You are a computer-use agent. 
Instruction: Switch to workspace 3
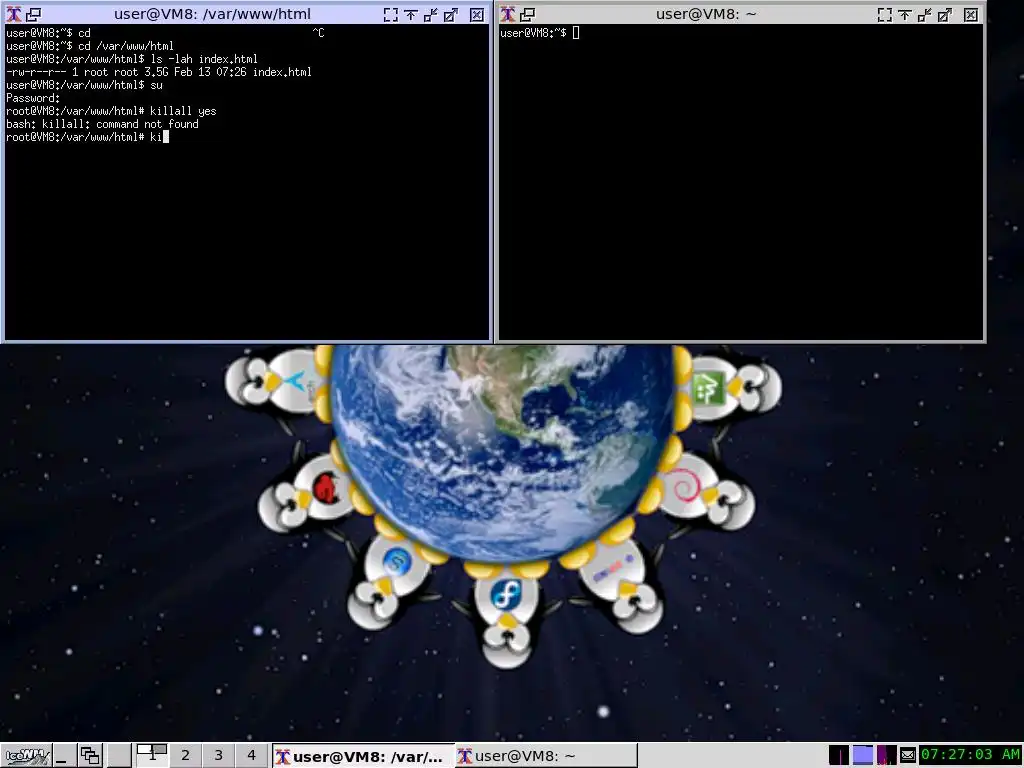point(218,756)
